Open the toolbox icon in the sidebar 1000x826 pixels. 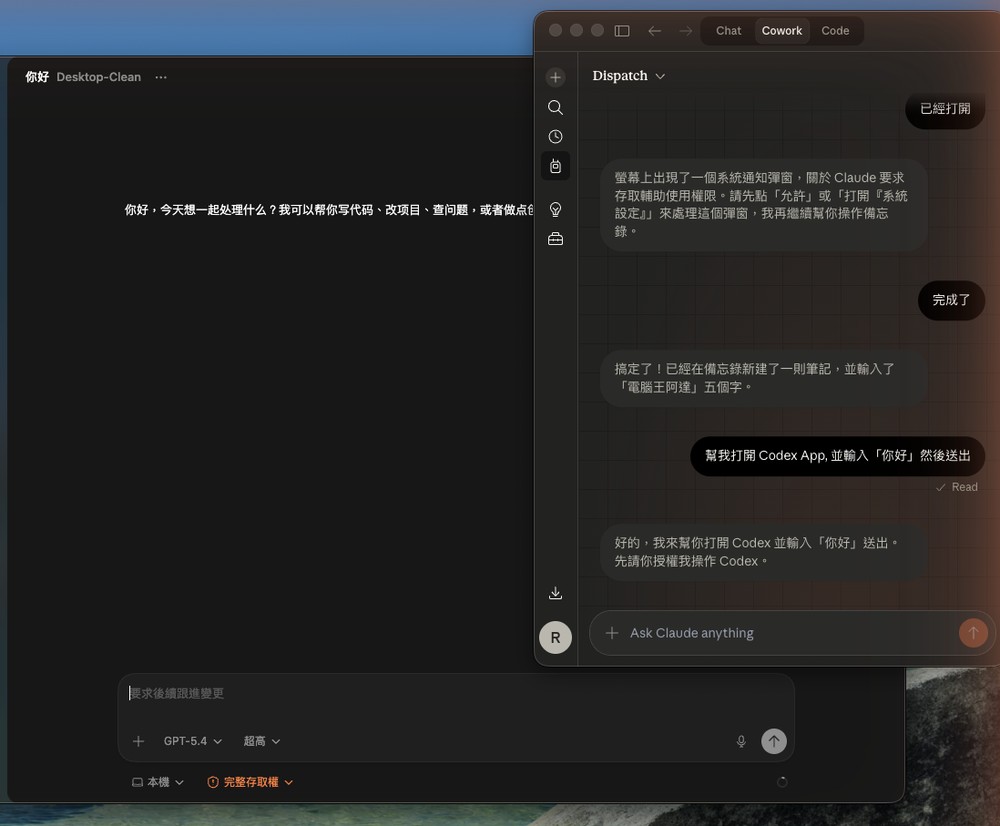coord(555,238)
